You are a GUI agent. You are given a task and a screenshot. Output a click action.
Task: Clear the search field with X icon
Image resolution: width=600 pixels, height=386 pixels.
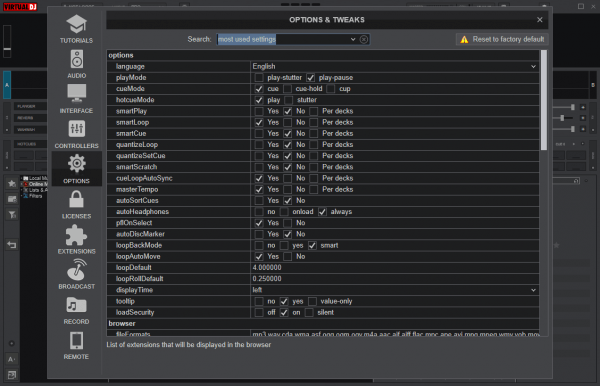tap(364, 39)
